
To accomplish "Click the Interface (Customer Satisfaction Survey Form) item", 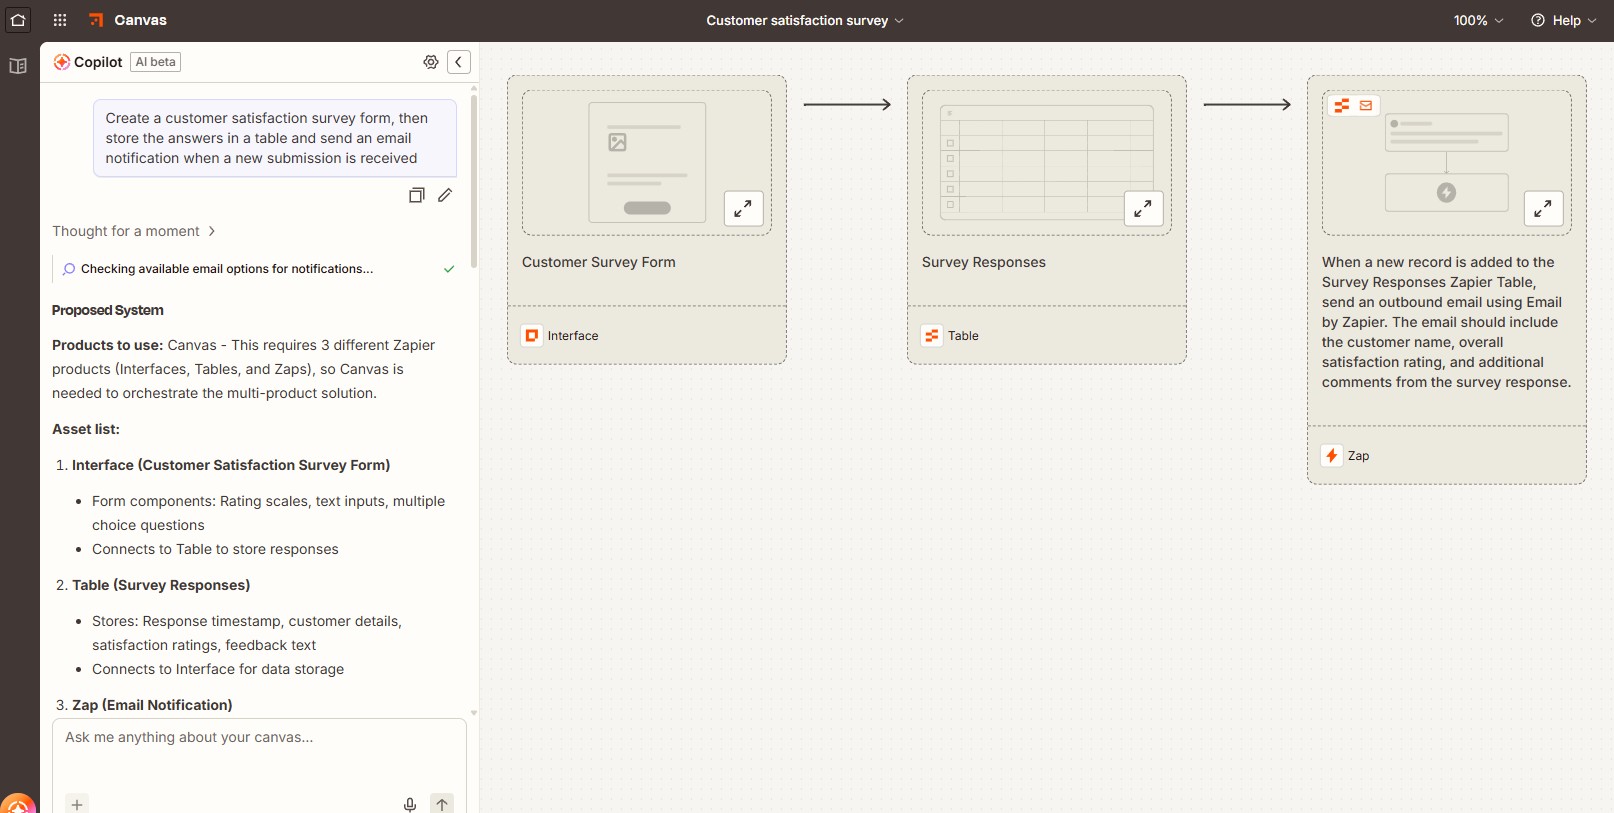I will coord(231,465).
